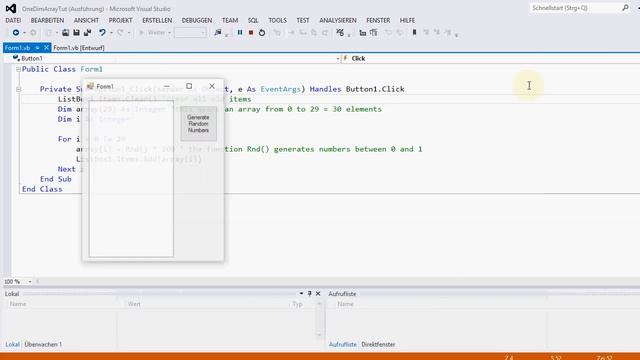
Task: Open the TEST menu
Action: point(303,20)
